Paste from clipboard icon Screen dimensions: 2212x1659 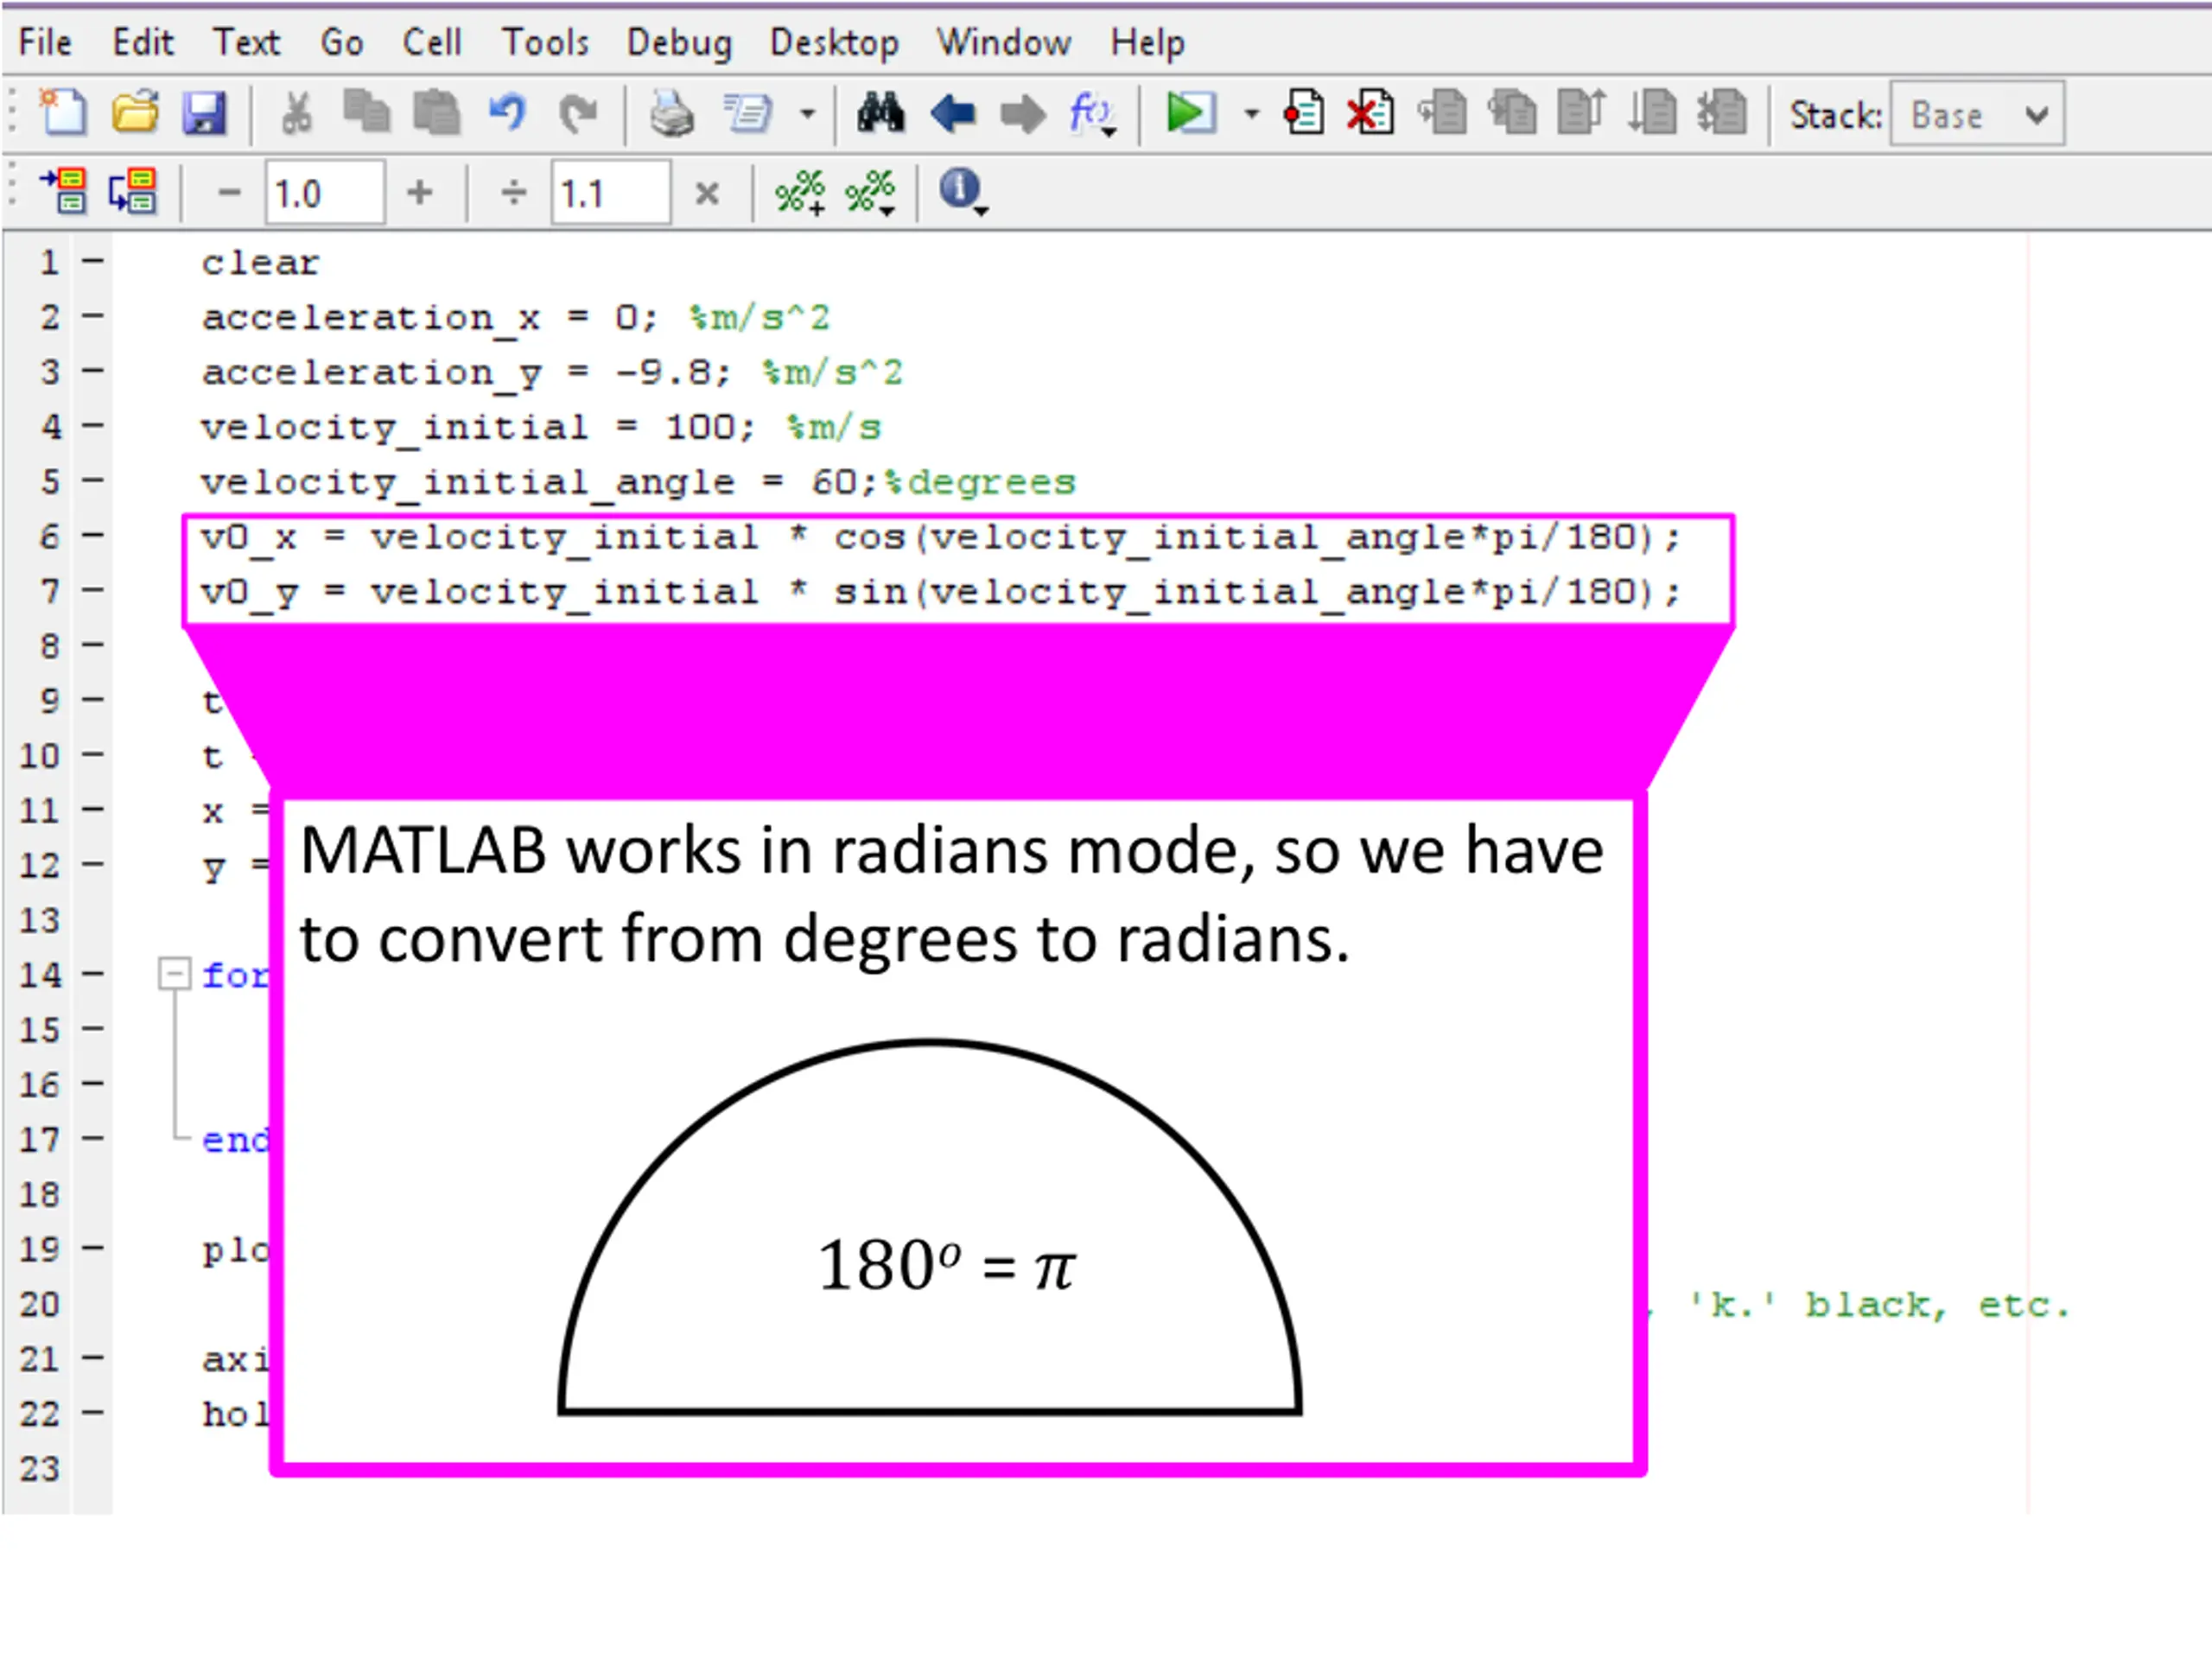pos(436,112)
